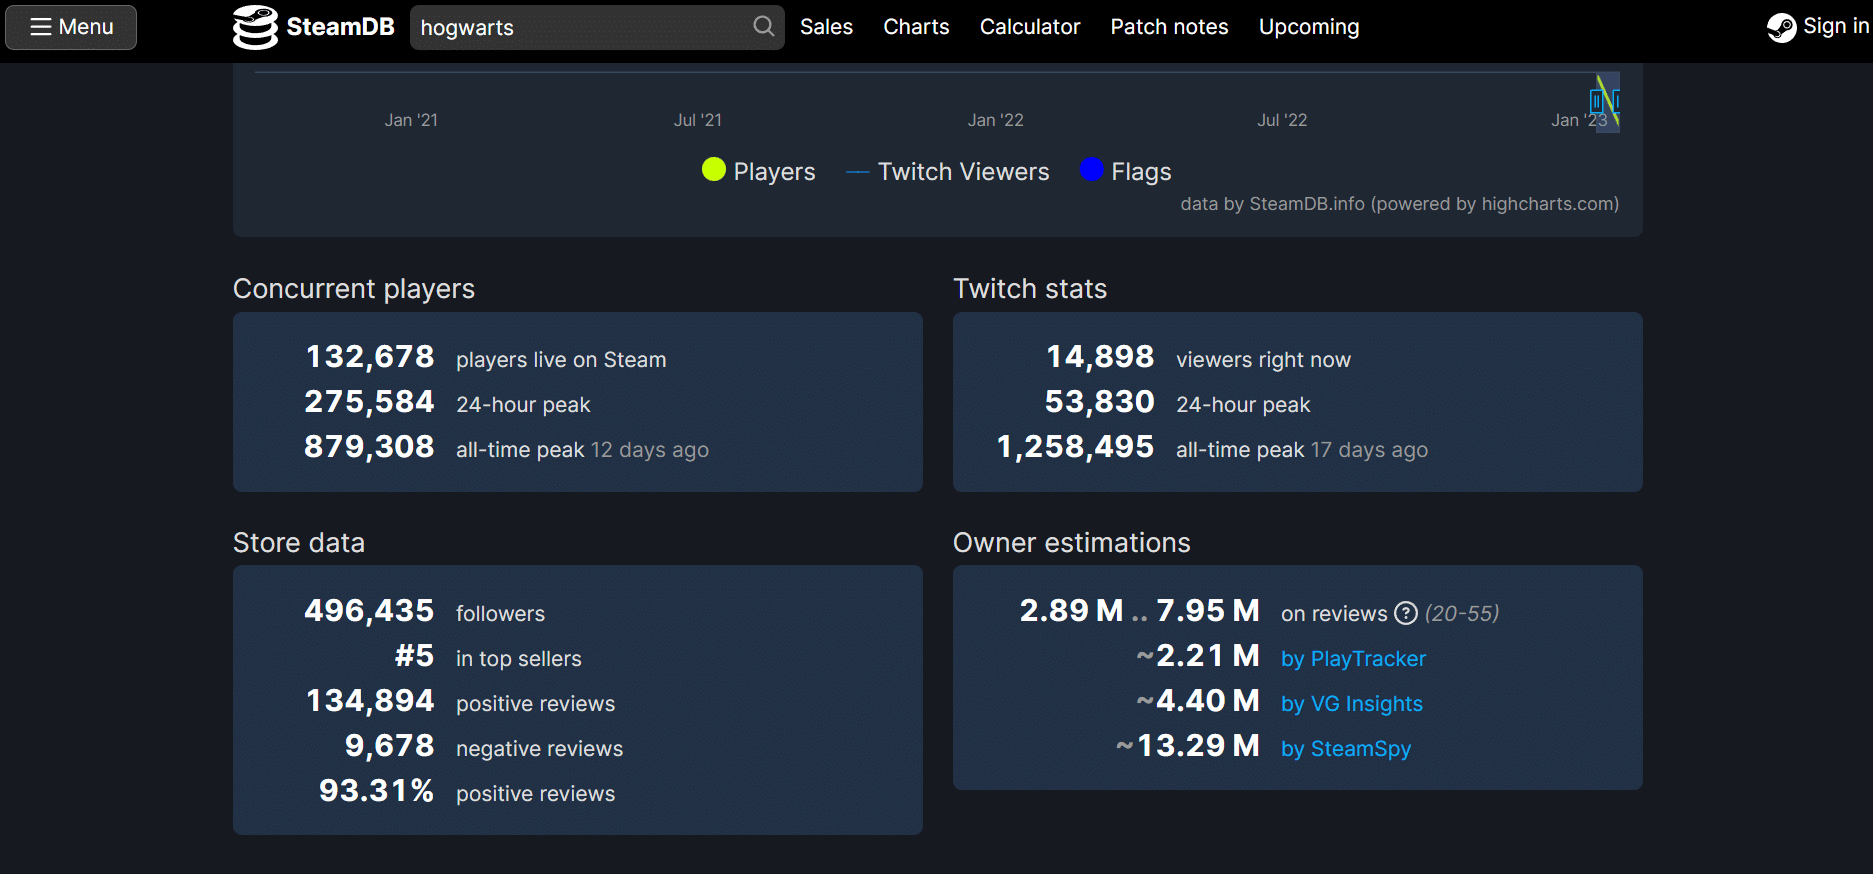Navigate to Patch notes
Screen dimensions: 1873x874
[1169, 27]
